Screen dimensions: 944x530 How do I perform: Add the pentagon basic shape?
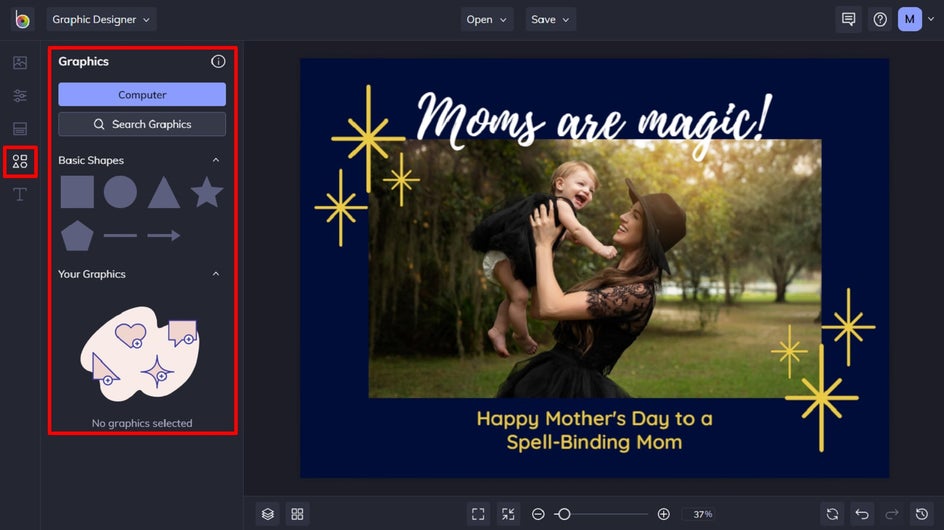(77, 235)
